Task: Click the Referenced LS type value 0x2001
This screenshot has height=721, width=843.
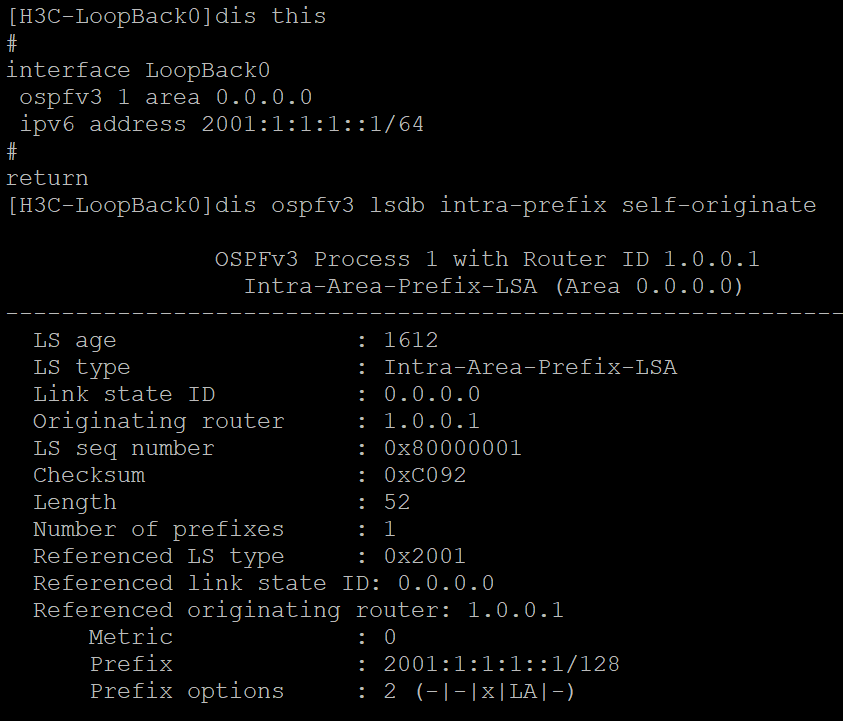Action: coord(425,556)
